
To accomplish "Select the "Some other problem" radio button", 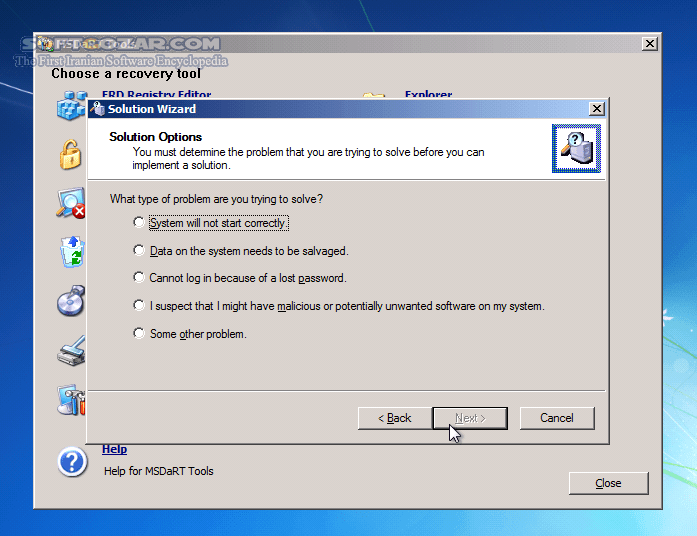I will pos(139,334).
